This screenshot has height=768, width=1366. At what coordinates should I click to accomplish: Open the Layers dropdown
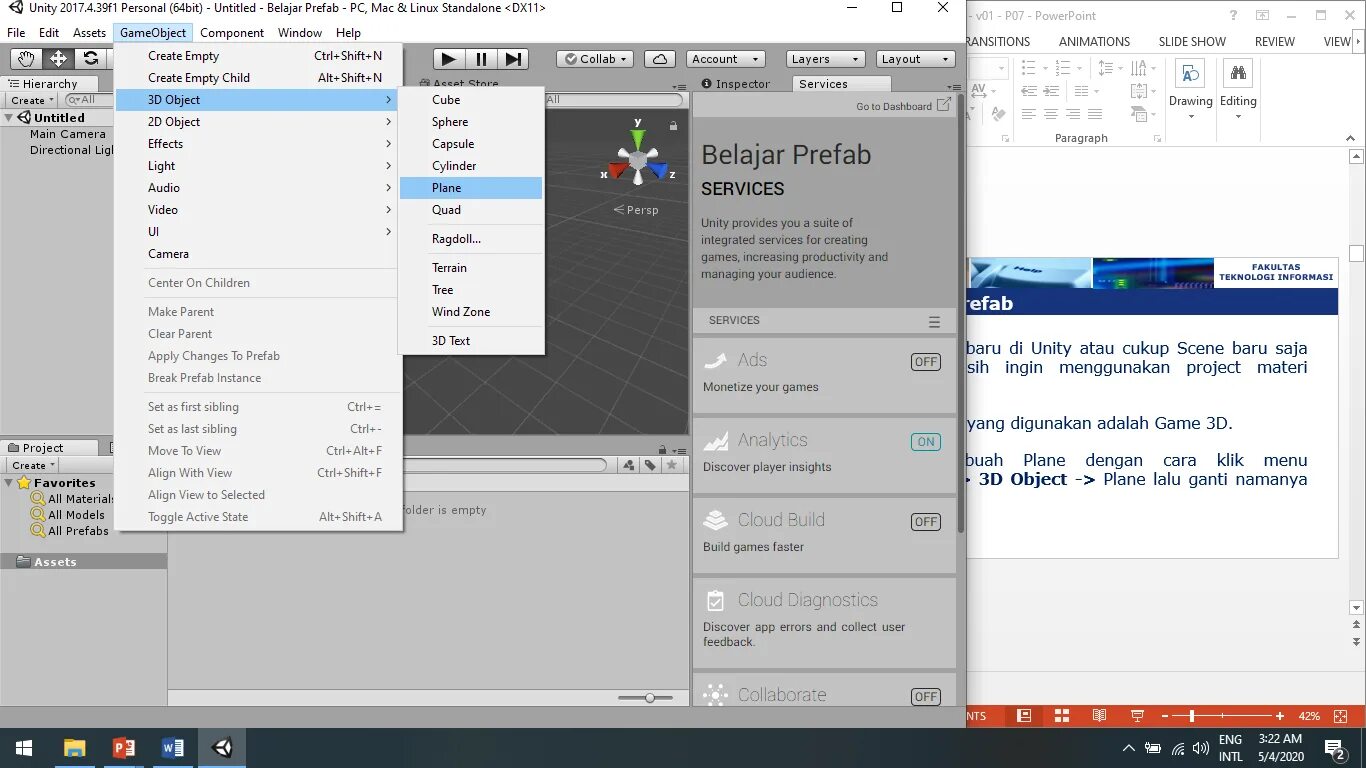824,59
